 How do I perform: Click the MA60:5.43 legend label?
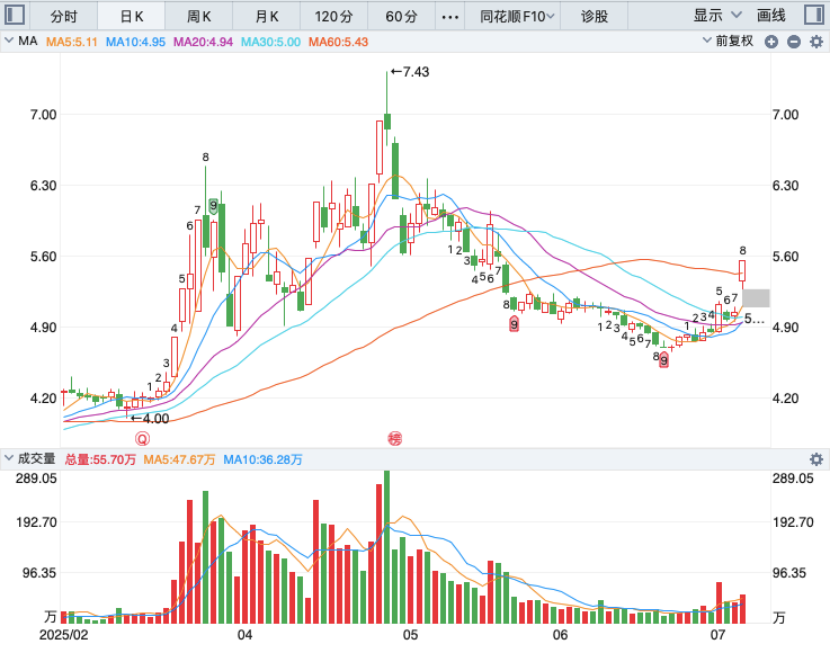click(338, 42)
